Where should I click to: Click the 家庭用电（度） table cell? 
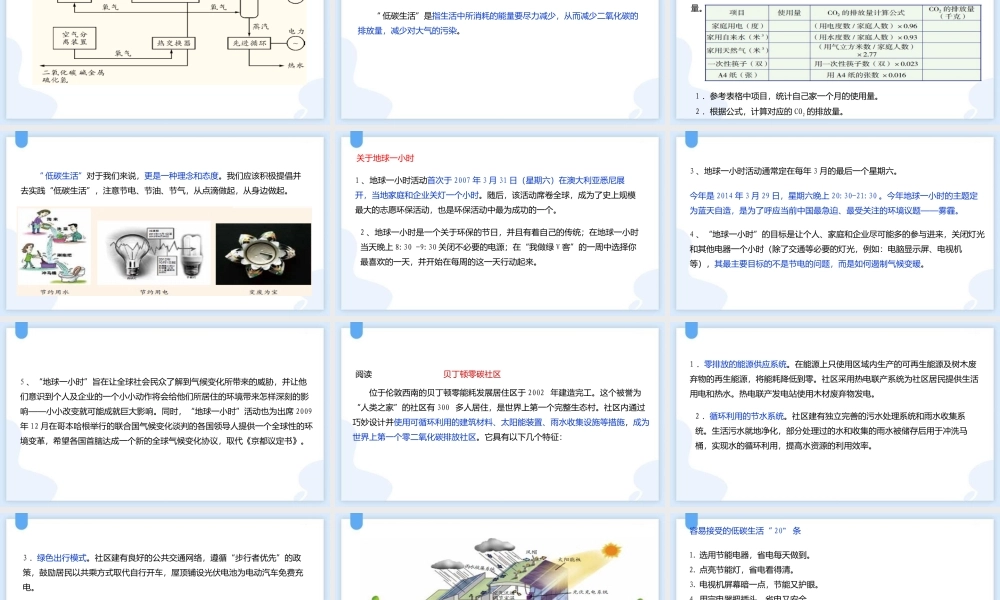pyautogui.click(x=737, y=26)
